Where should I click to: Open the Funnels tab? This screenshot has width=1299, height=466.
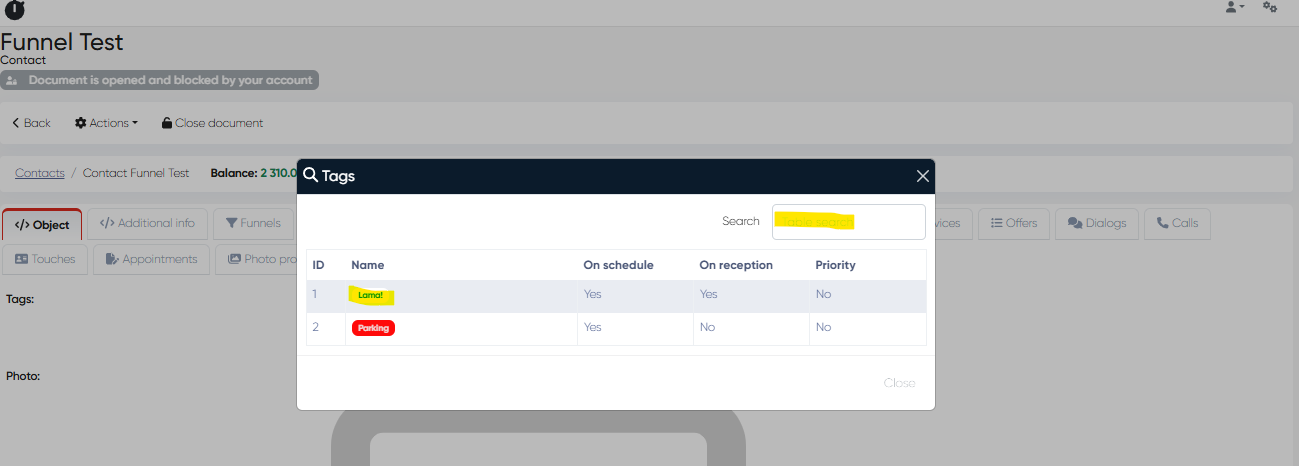coord(253,223)
